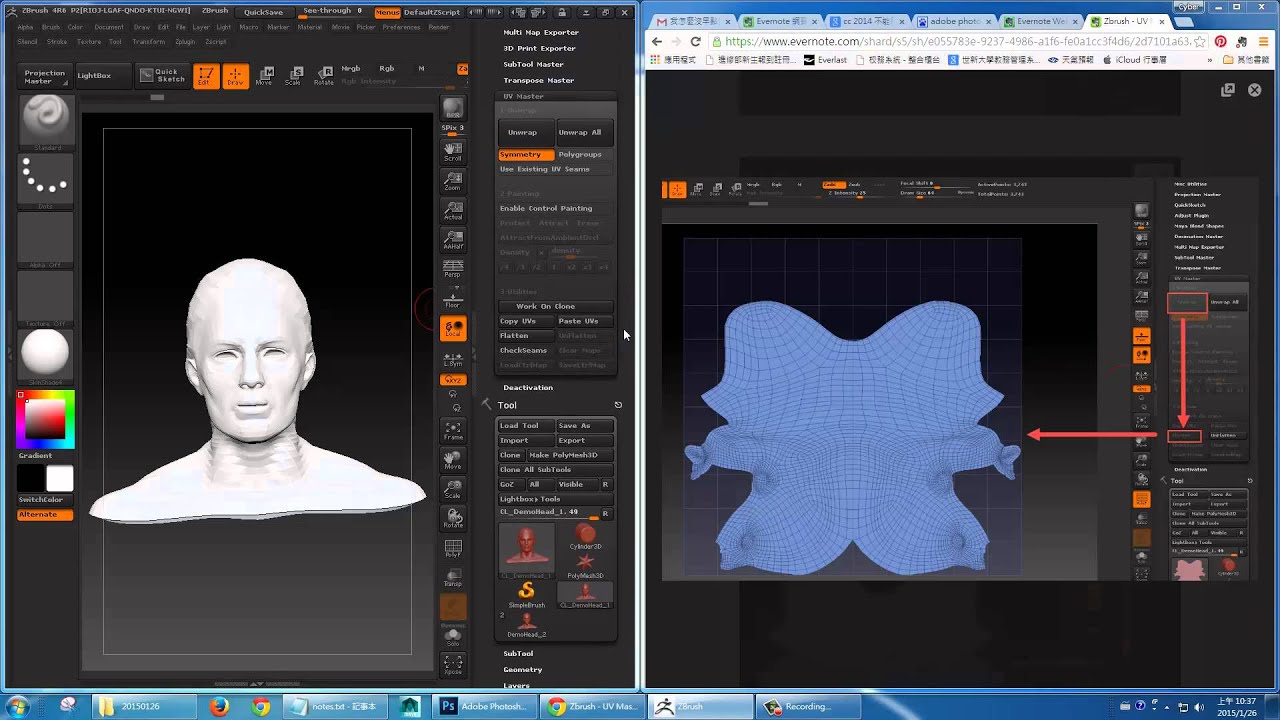Select the Zoom canvas icon
The height and width of the screenshot is (720, 1280).
pyautogui.click(x=453, y=180)
